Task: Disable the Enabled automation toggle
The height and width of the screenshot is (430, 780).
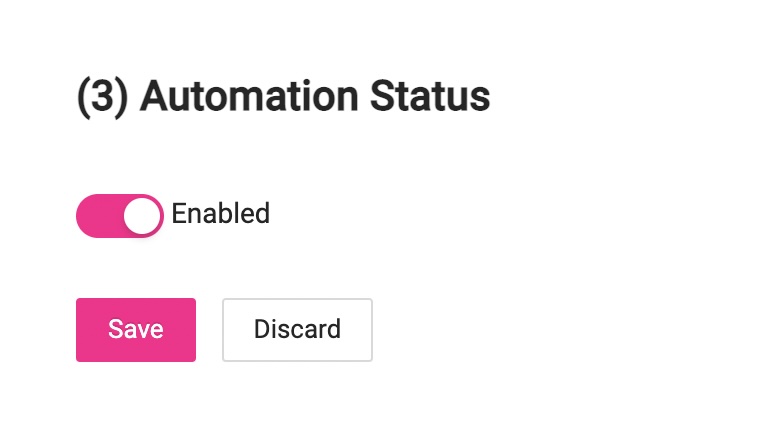Action: tap(119, 215)
